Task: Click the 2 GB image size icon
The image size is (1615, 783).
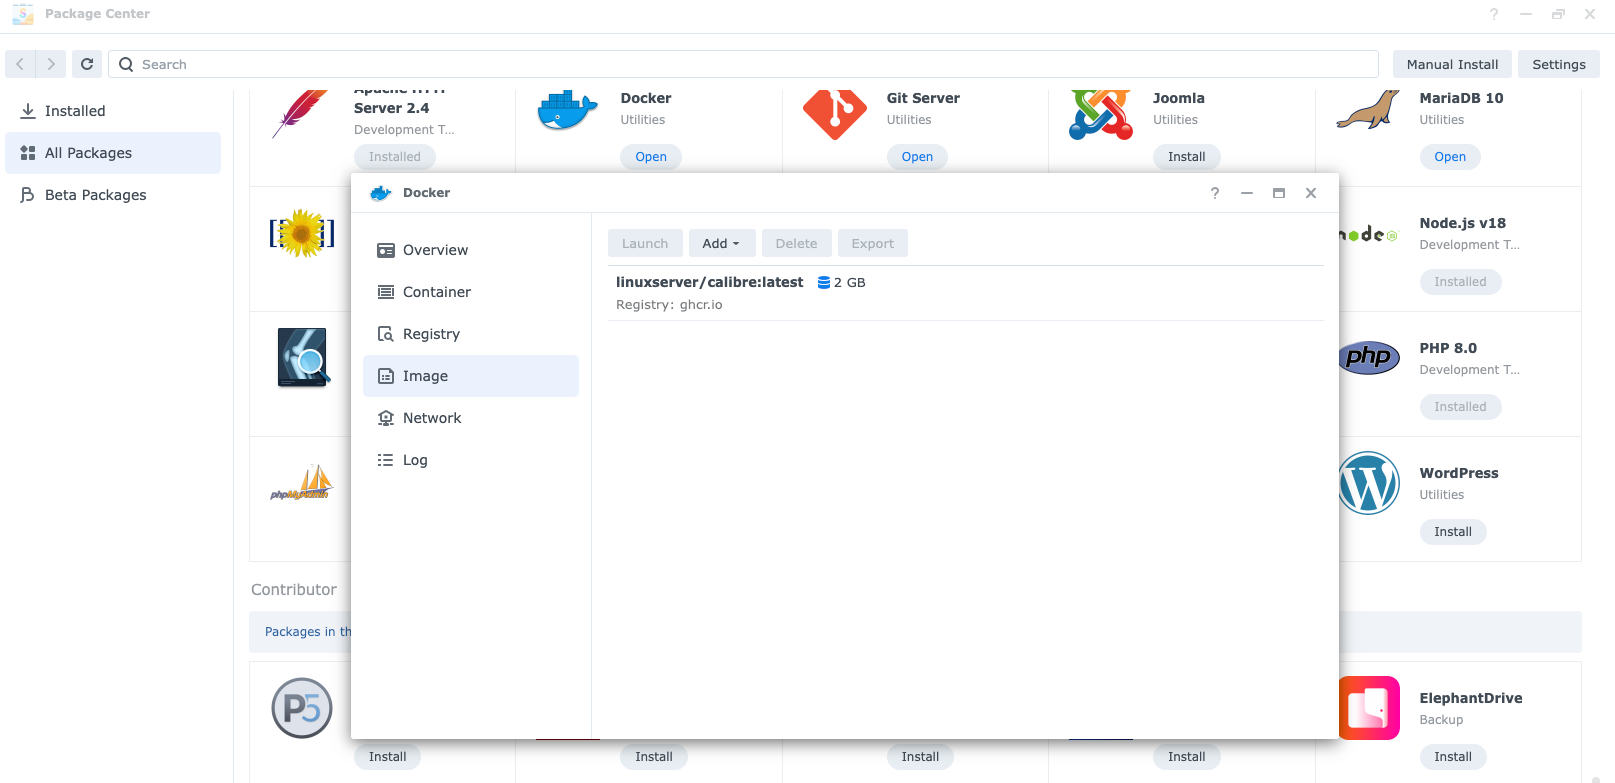Action: [x=824, y=283]
